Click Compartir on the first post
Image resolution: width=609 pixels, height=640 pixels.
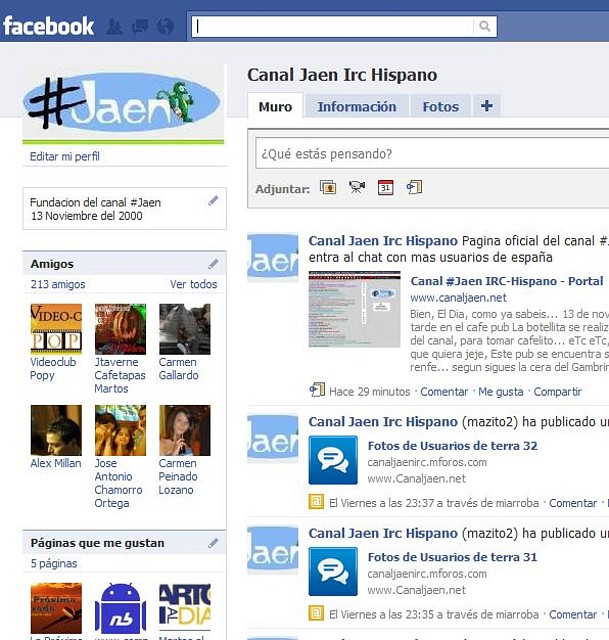(558, 392)
